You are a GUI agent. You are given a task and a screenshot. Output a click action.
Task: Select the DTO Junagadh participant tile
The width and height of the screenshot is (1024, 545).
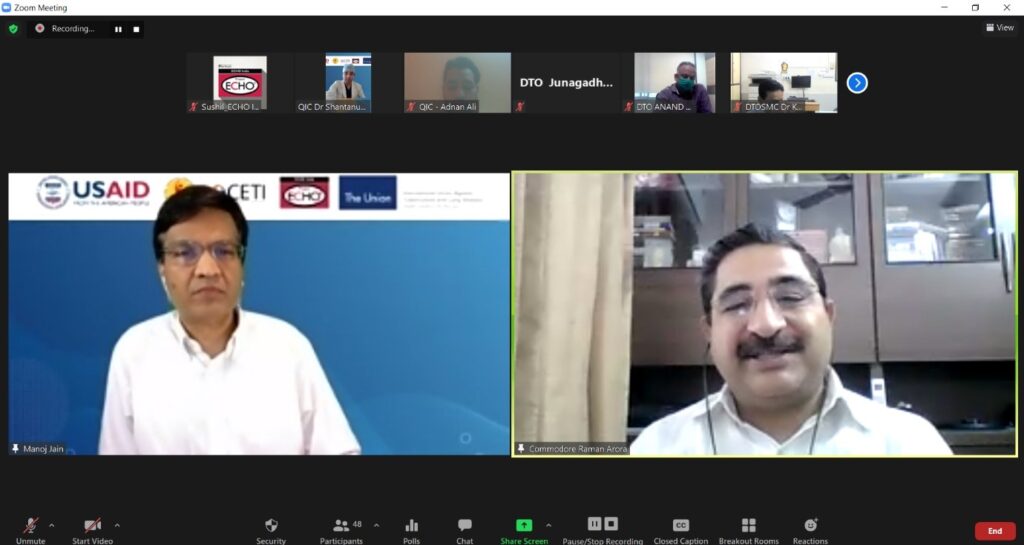click(566, 83)
